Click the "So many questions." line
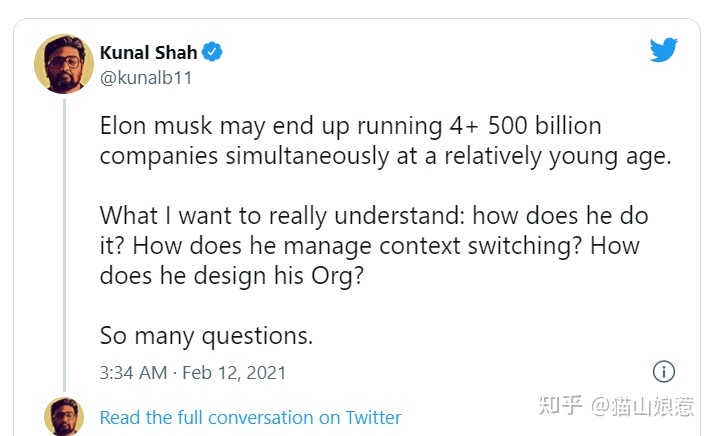Screen dimensions: 712x436 (206, 336)
